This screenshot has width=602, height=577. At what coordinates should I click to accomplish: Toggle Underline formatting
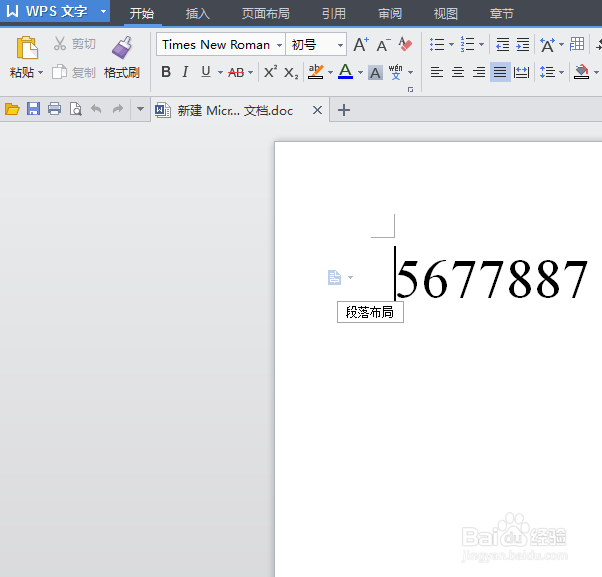point(206,72)
